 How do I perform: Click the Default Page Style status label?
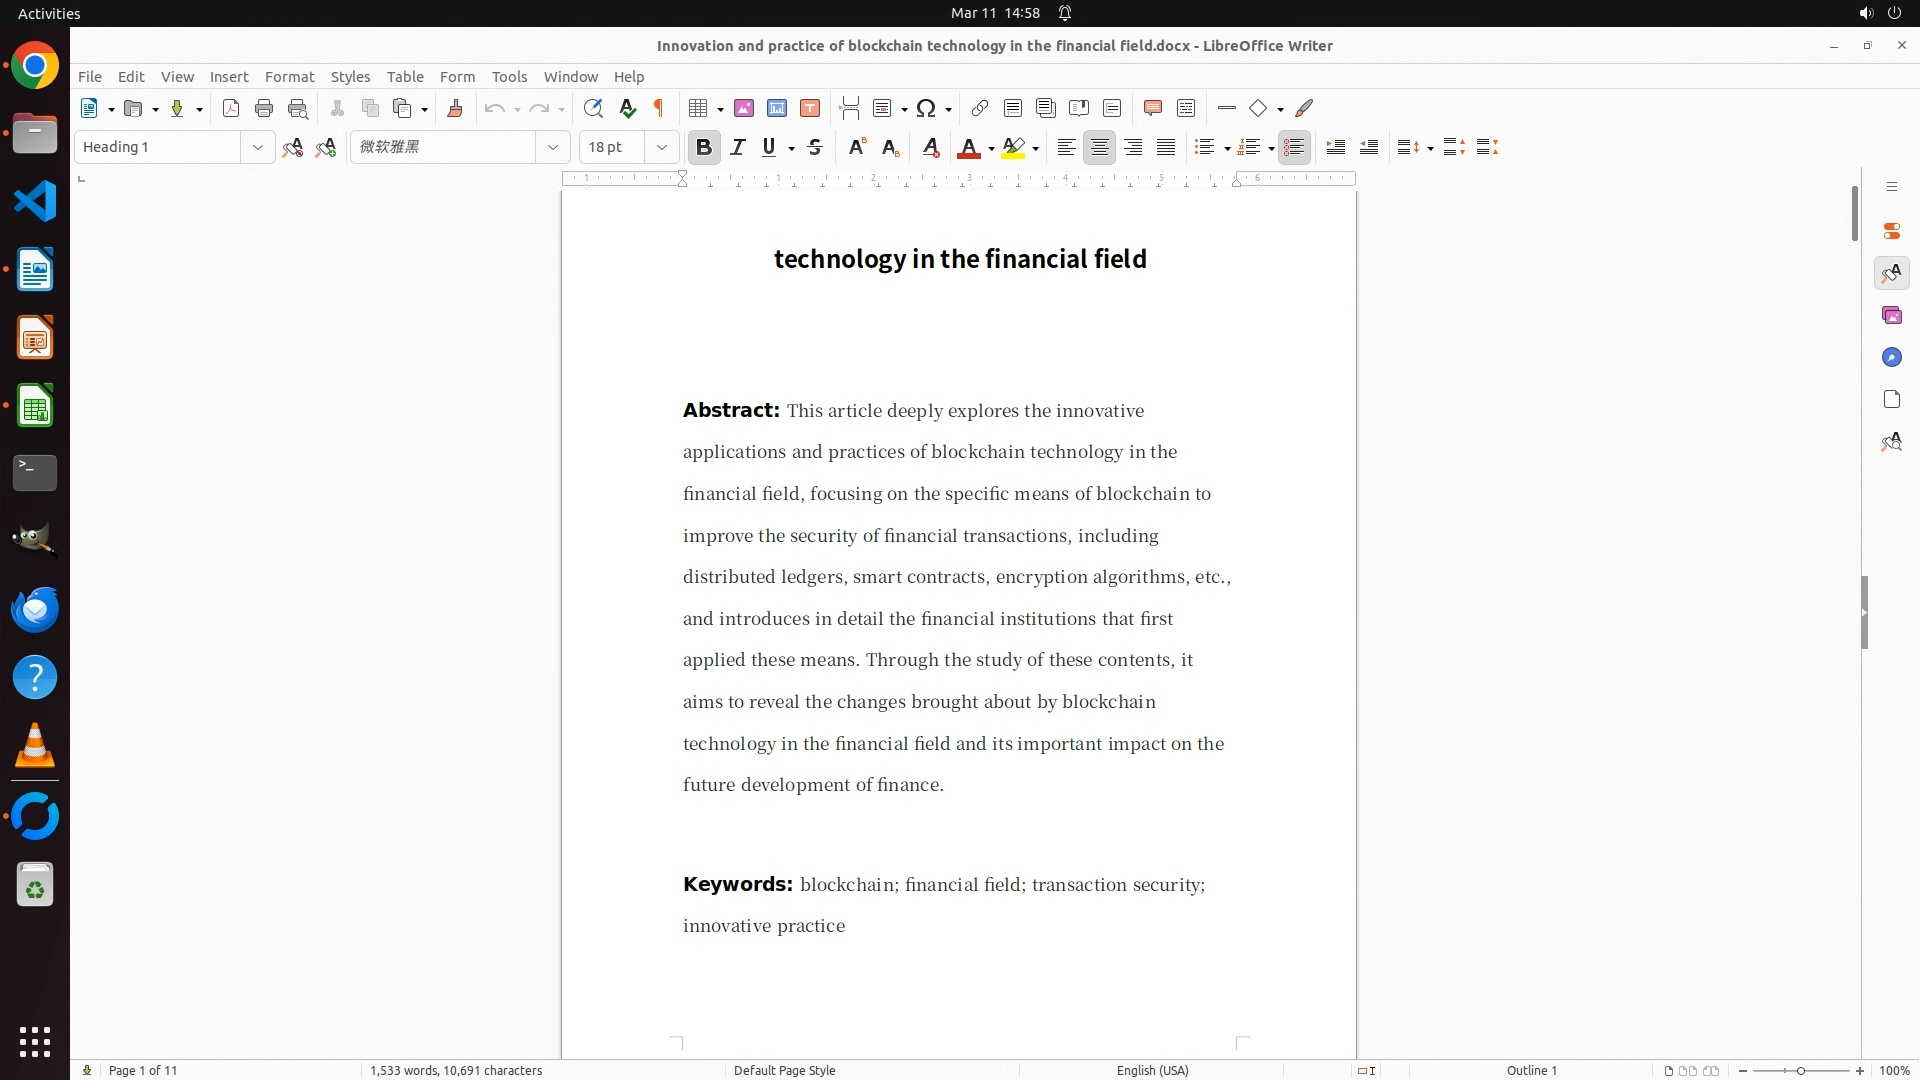pyautogui.click(x=784, y=1070)
